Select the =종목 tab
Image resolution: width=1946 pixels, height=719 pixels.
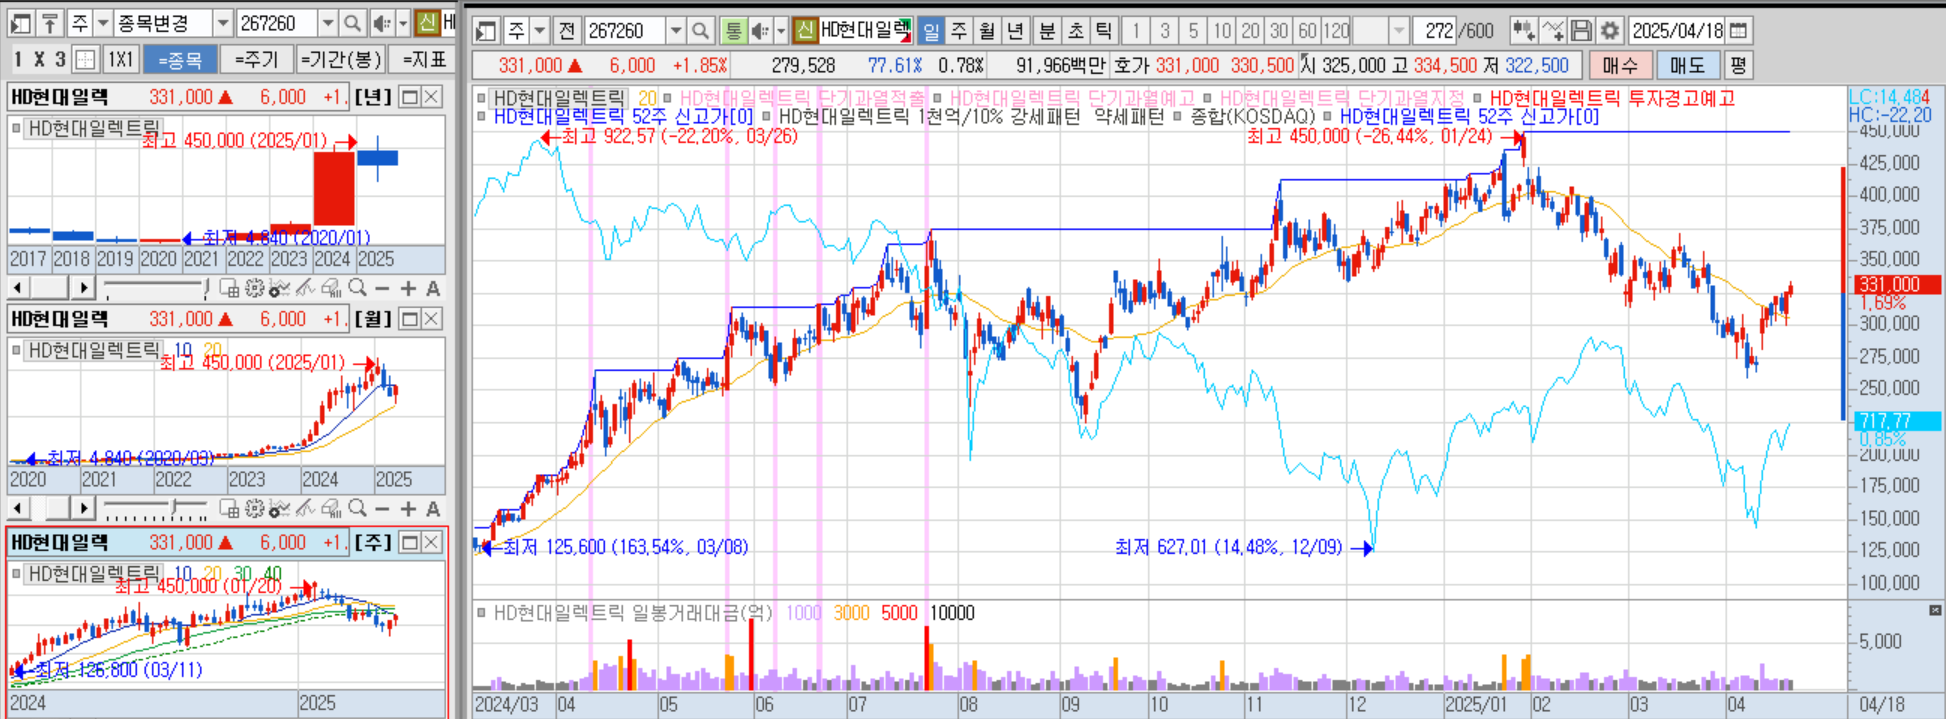(180, 60)
